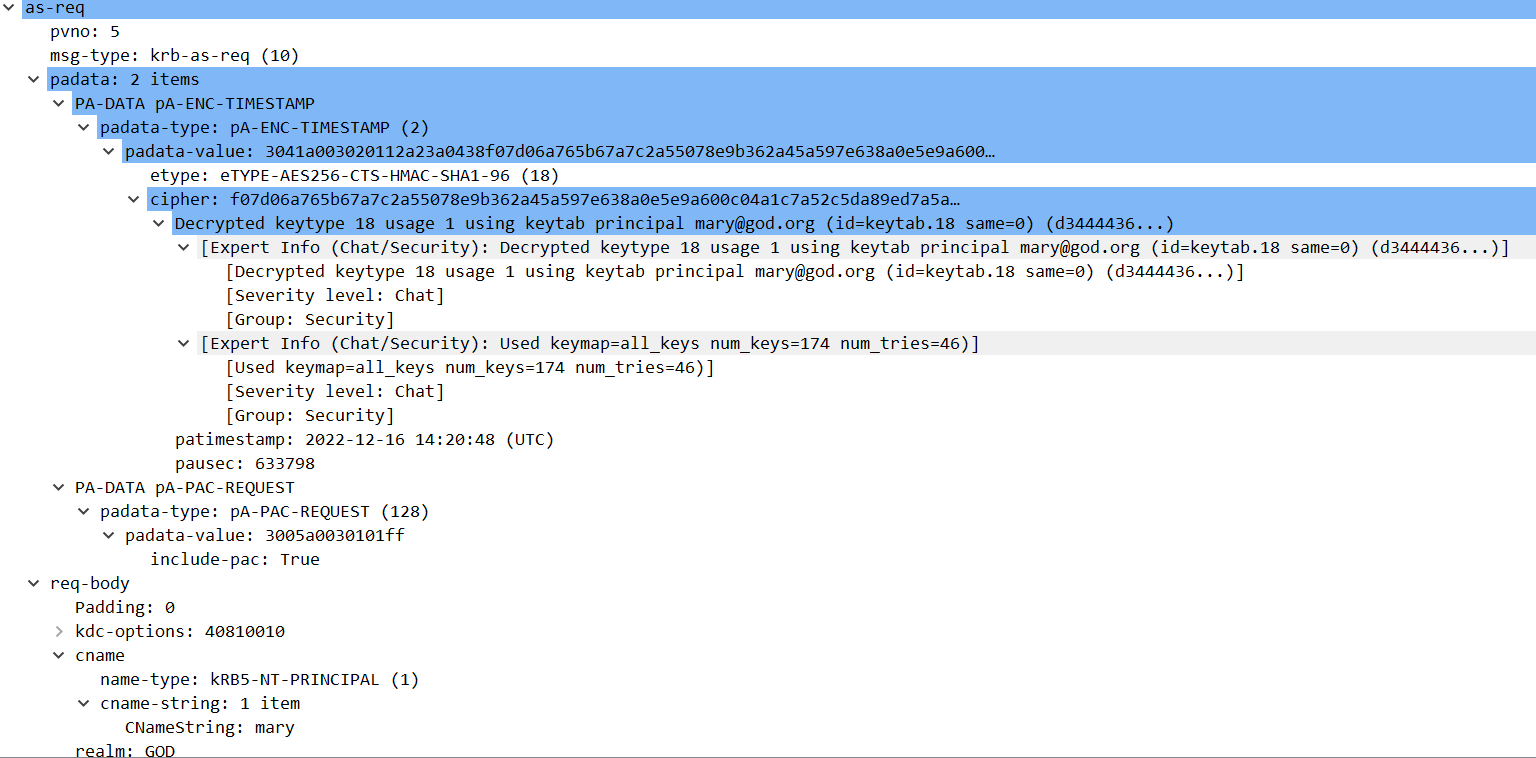Collapse the cname node
The image size is (1536, 758).
point(60,656)
